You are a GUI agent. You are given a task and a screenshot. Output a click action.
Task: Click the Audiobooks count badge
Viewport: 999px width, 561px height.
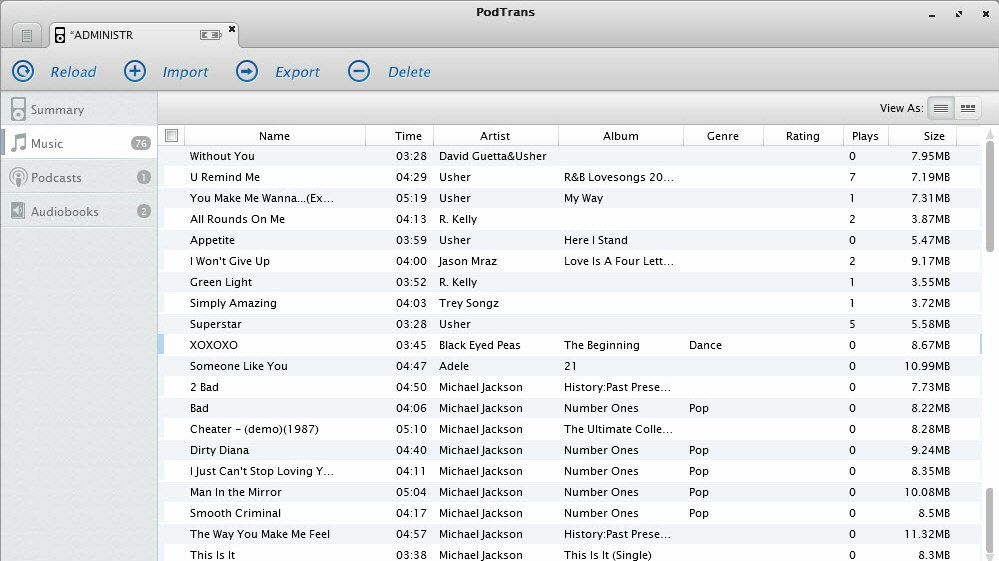coord(144,211)
